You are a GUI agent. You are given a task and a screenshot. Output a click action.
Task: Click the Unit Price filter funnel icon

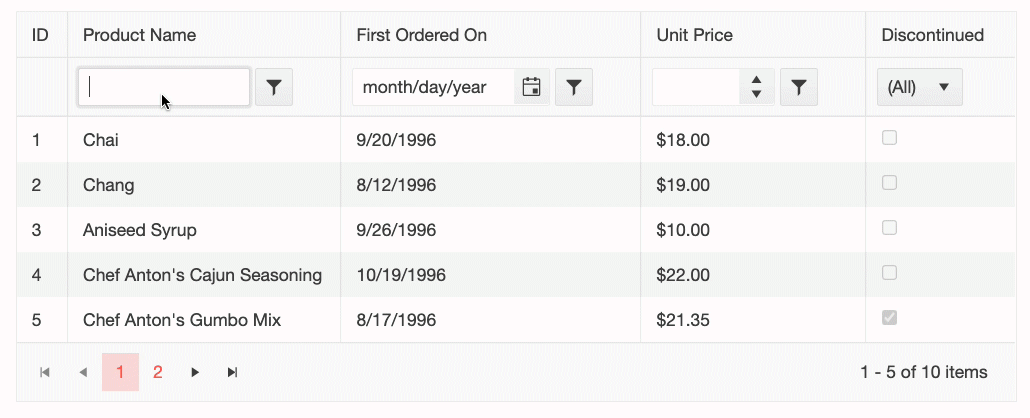coord(798,88)
